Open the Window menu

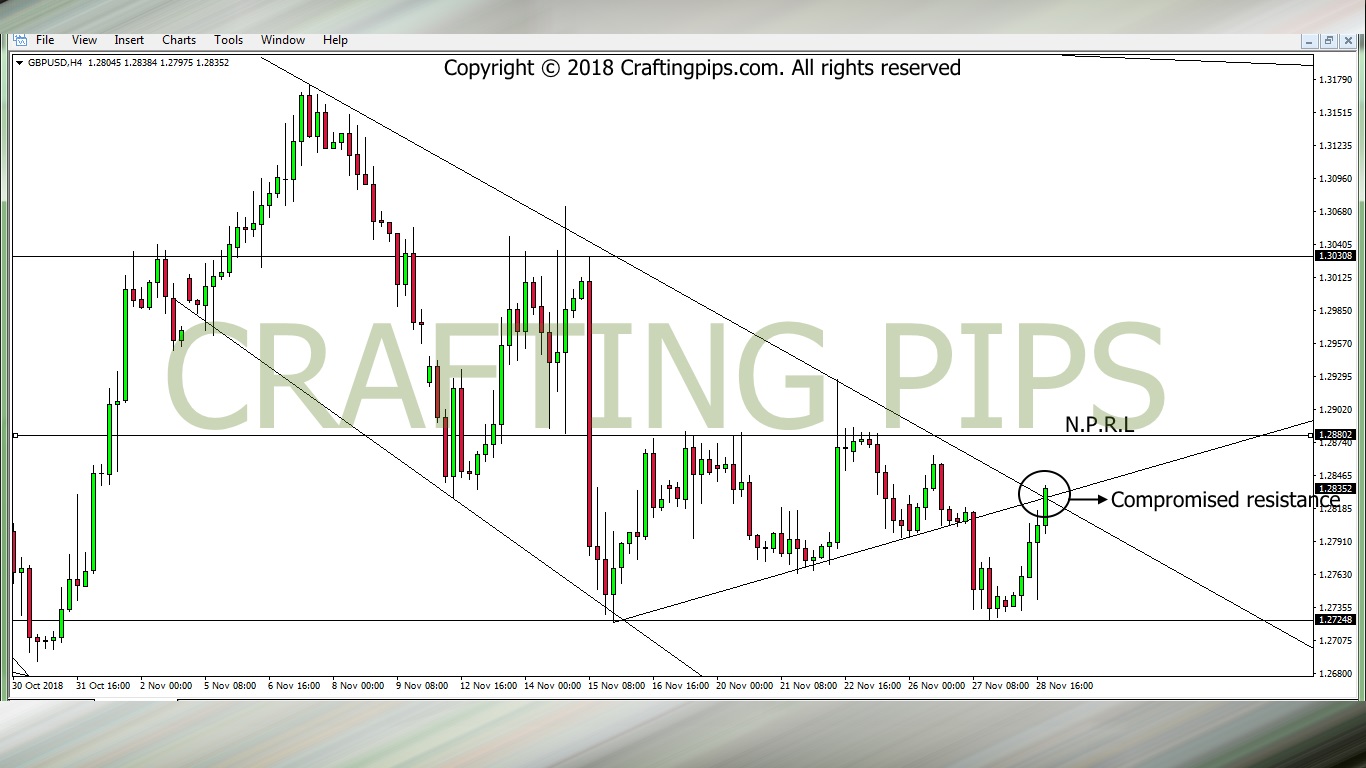click(283, 40)
